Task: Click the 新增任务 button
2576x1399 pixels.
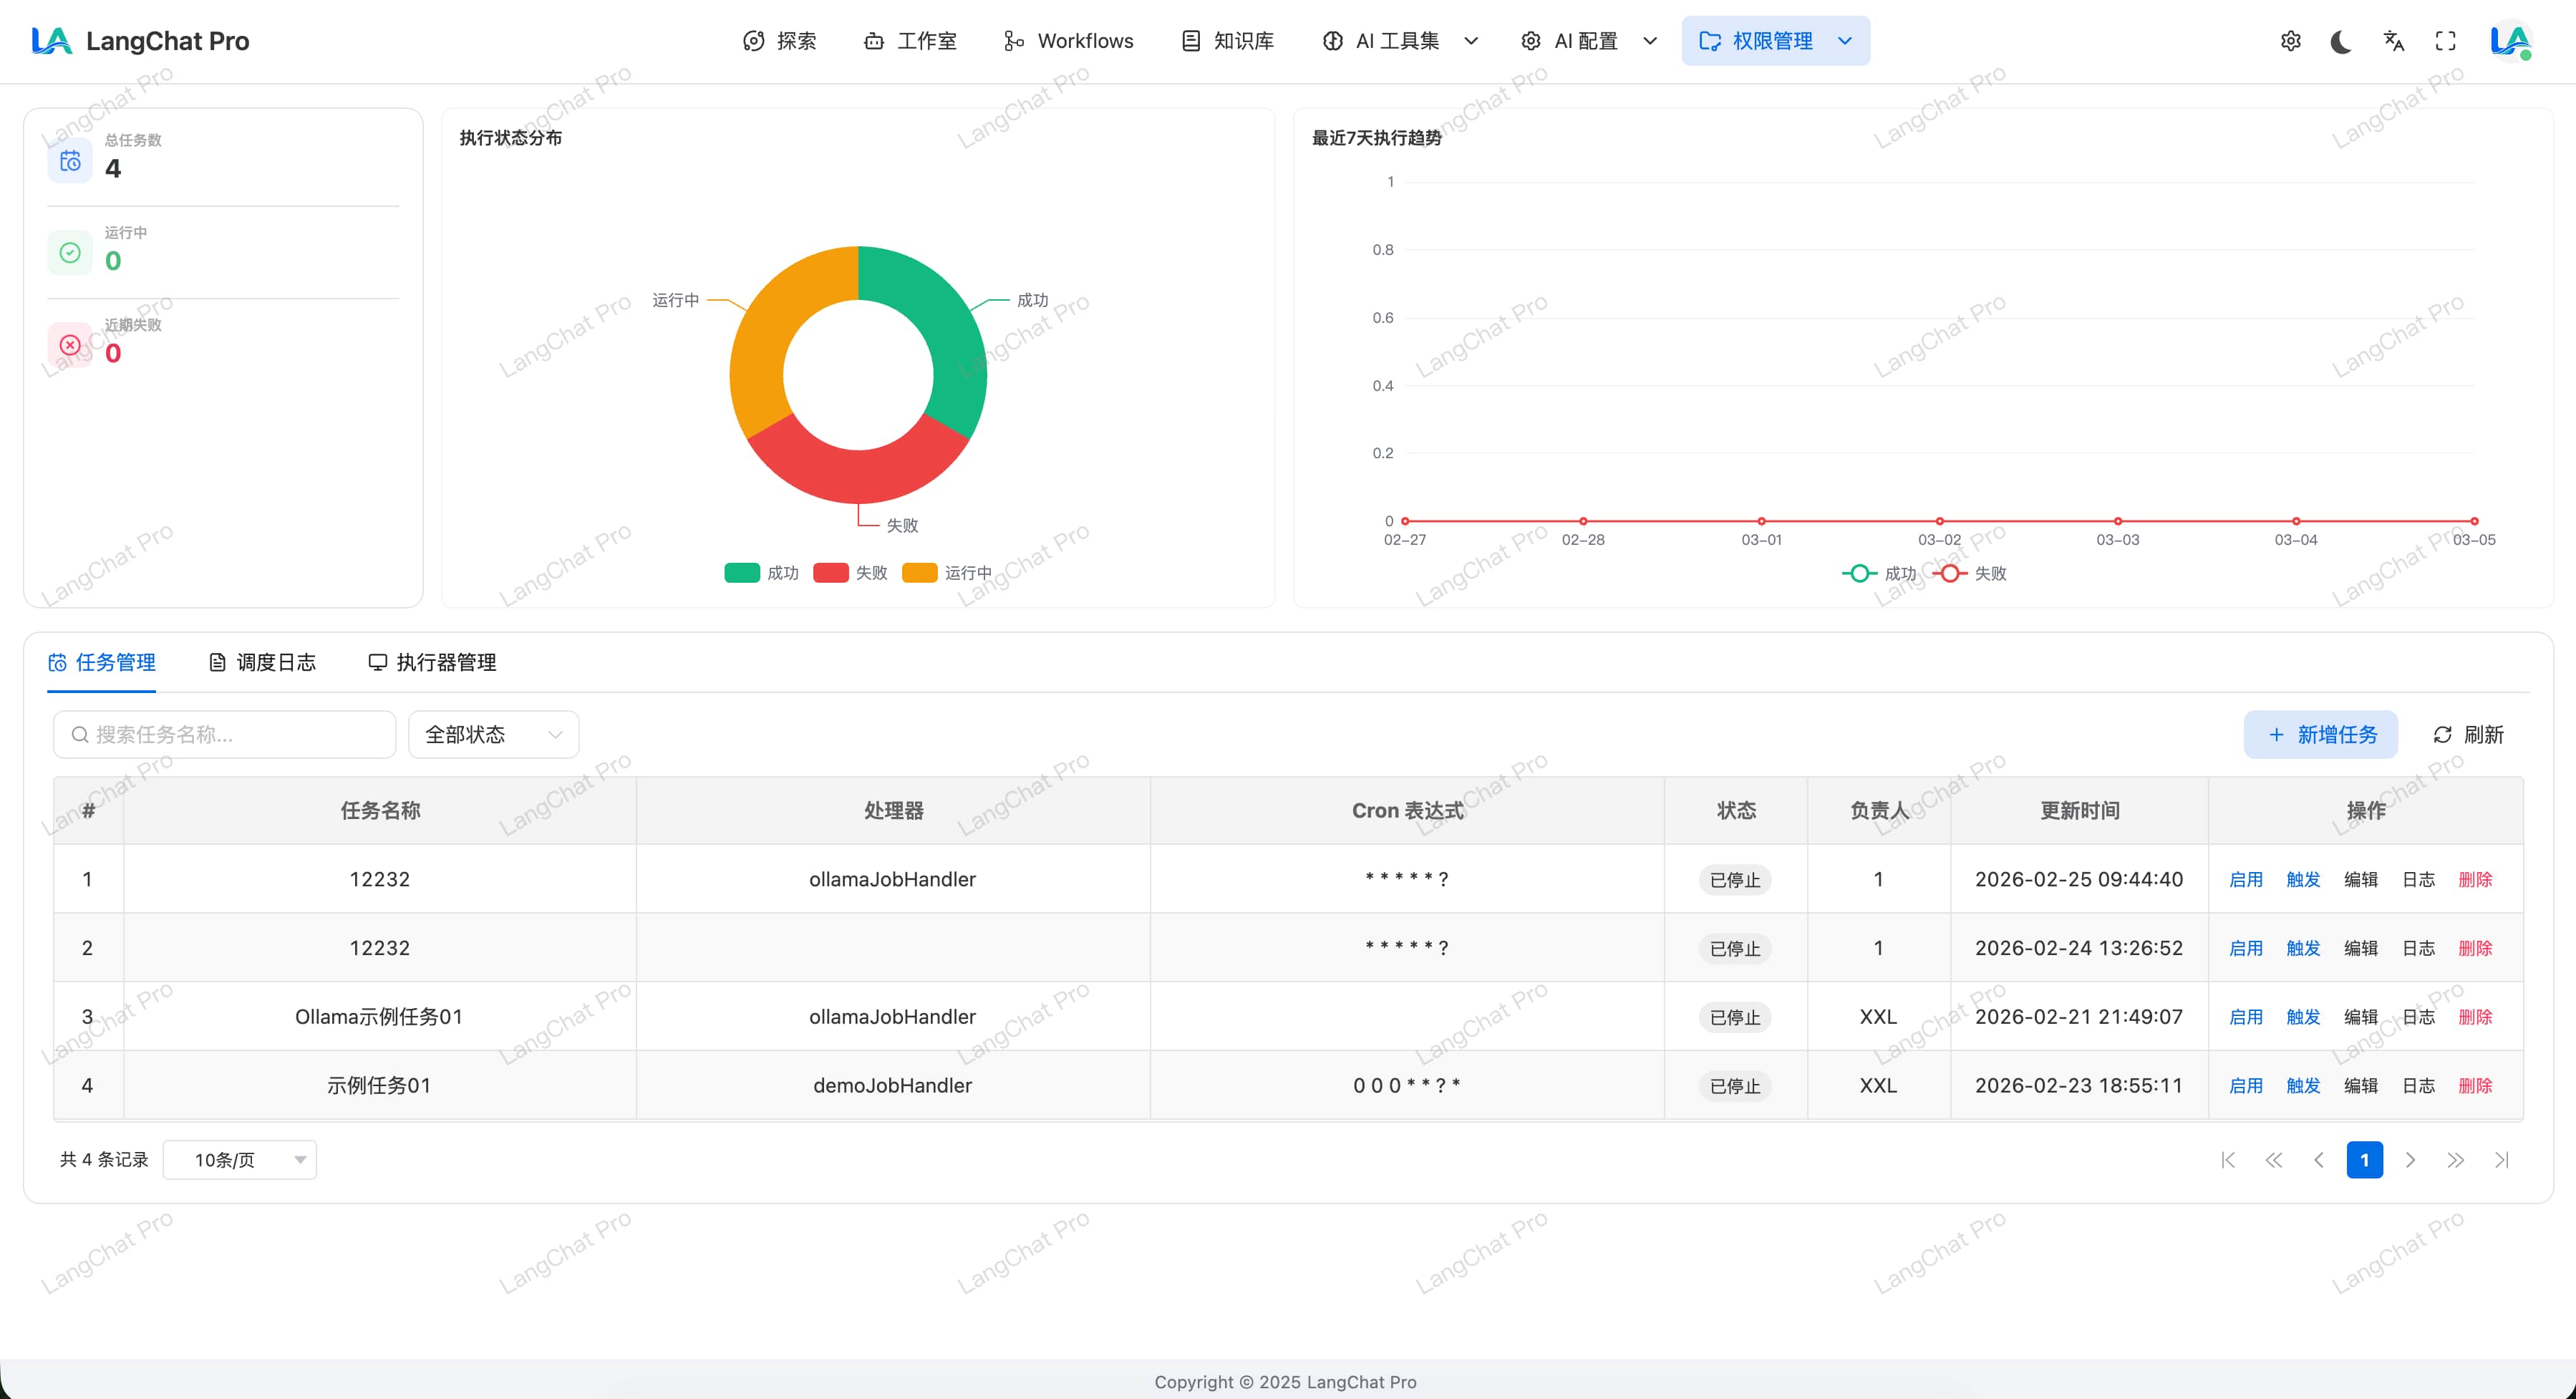Action: [2320, 735]
